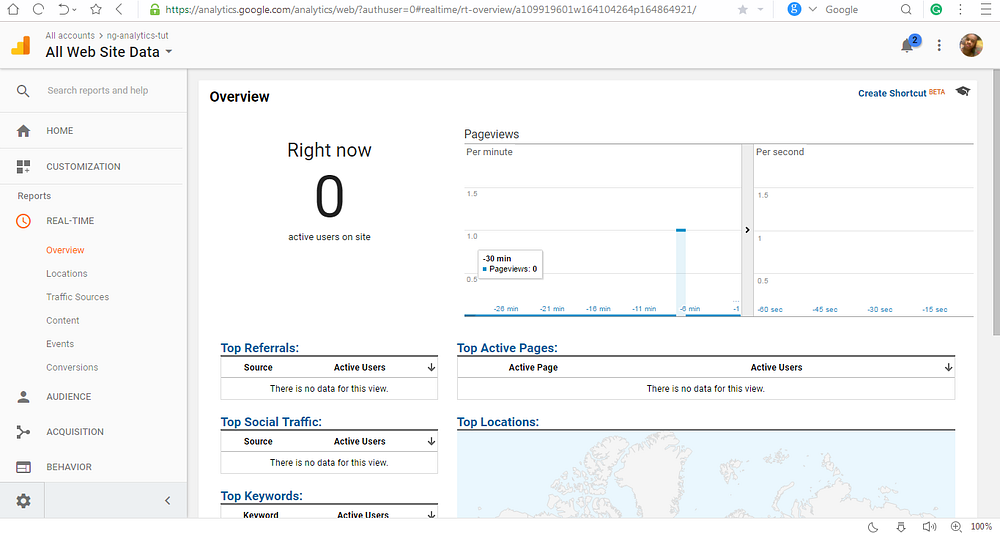Open the All Web Site Data view selector
Image resolution: width=1000 pixels, height=533 pixels.
[x=109, y=52]
